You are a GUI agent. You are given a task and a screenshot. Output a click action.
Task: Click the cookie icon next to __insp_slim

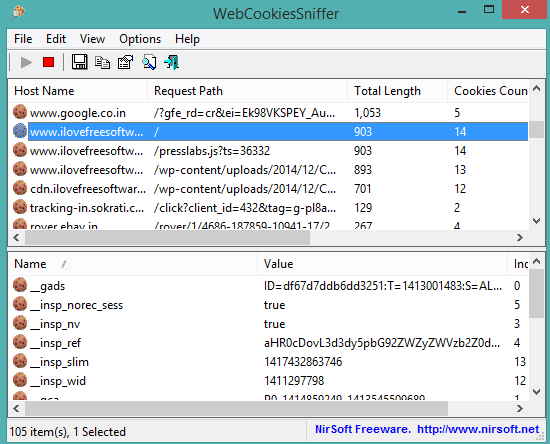[20, 361]
